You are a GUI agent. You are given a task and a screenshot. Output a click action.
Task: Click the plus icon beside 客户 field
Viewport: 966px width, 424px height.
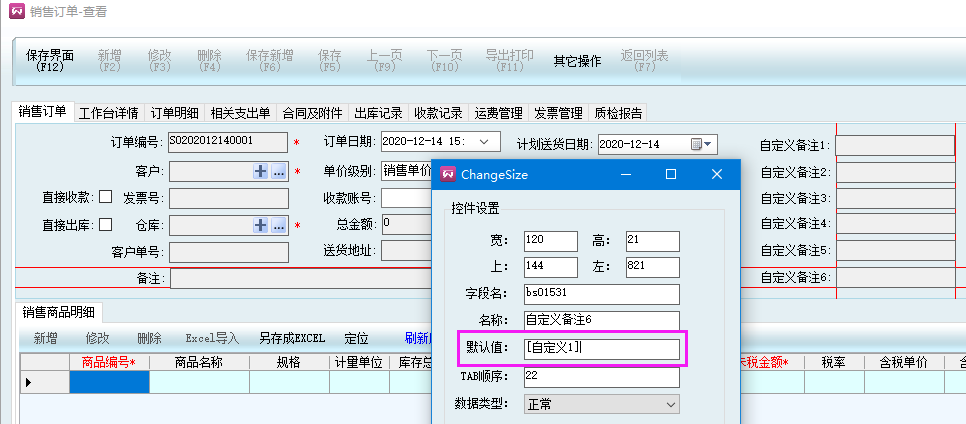(x=261, y=172)
